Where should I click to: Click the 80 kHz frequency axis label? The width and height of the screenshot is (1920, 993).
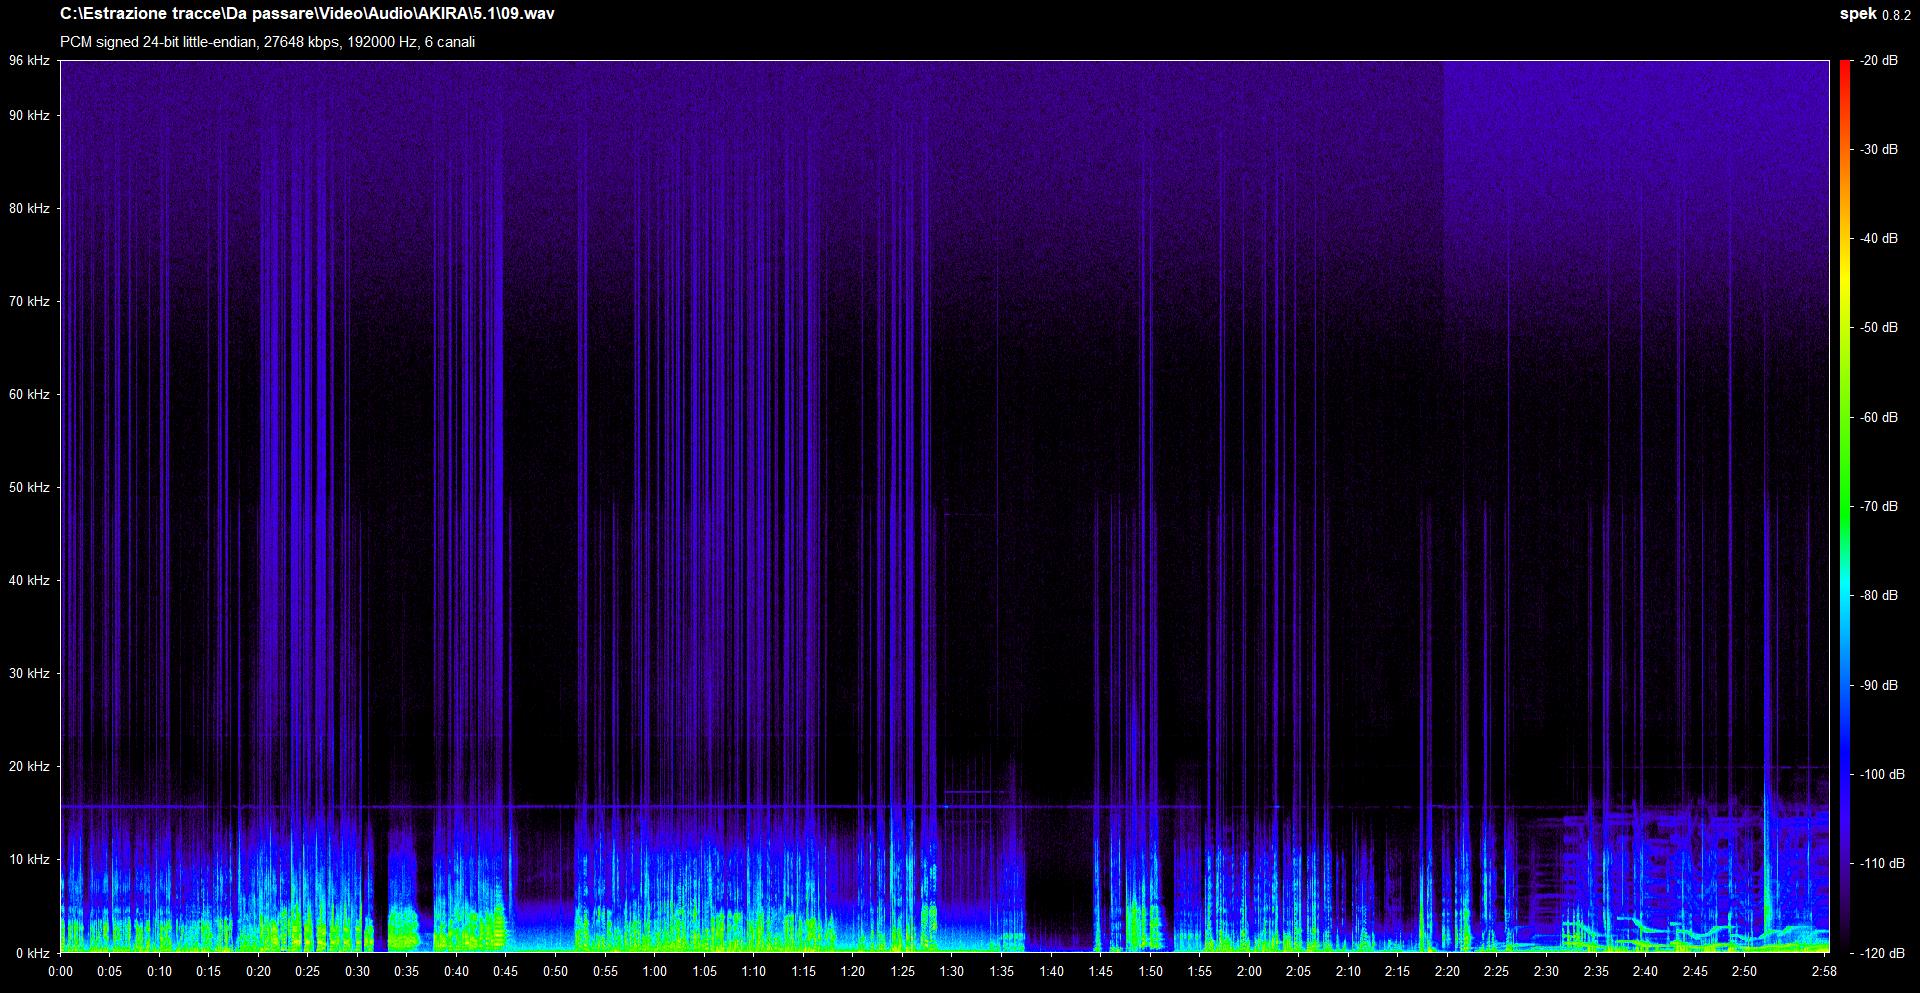coord(29,209)
